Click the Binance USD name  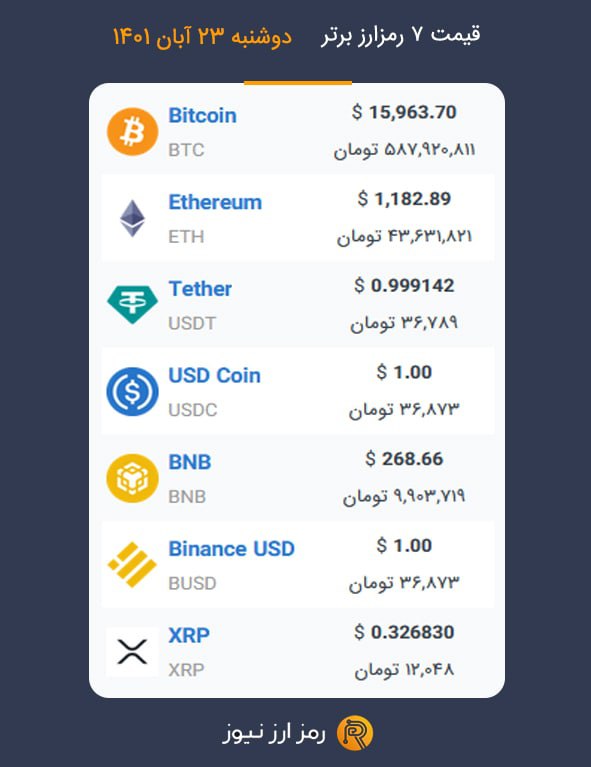[231, 549]
